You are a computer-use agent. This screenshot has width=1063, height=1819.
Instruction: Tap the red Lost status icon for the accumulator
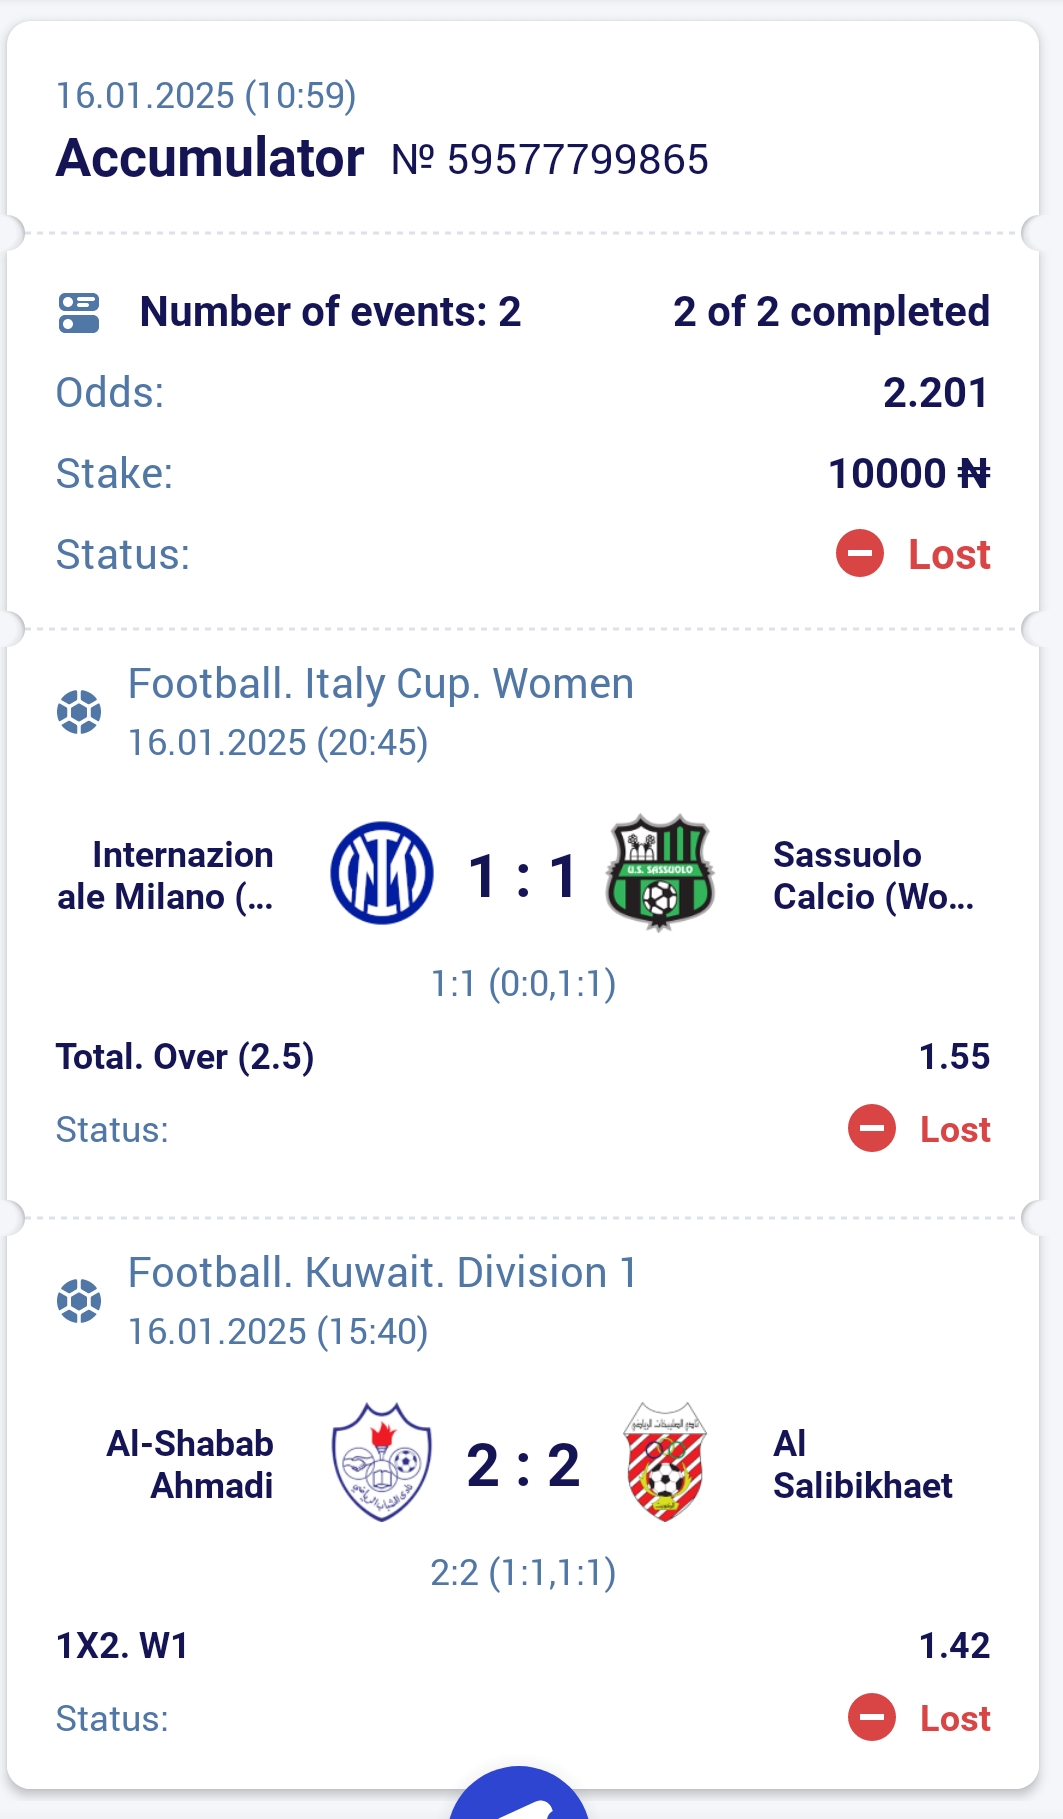tap(860, 554)
